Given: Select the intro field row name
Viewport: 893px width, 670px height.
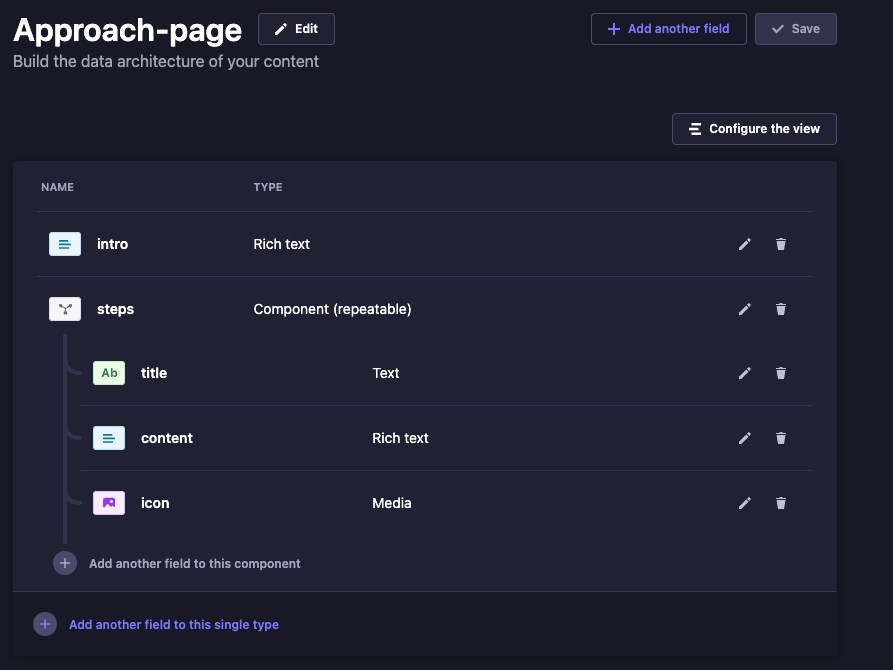Looking at the screenshot, I should (112, 244).
